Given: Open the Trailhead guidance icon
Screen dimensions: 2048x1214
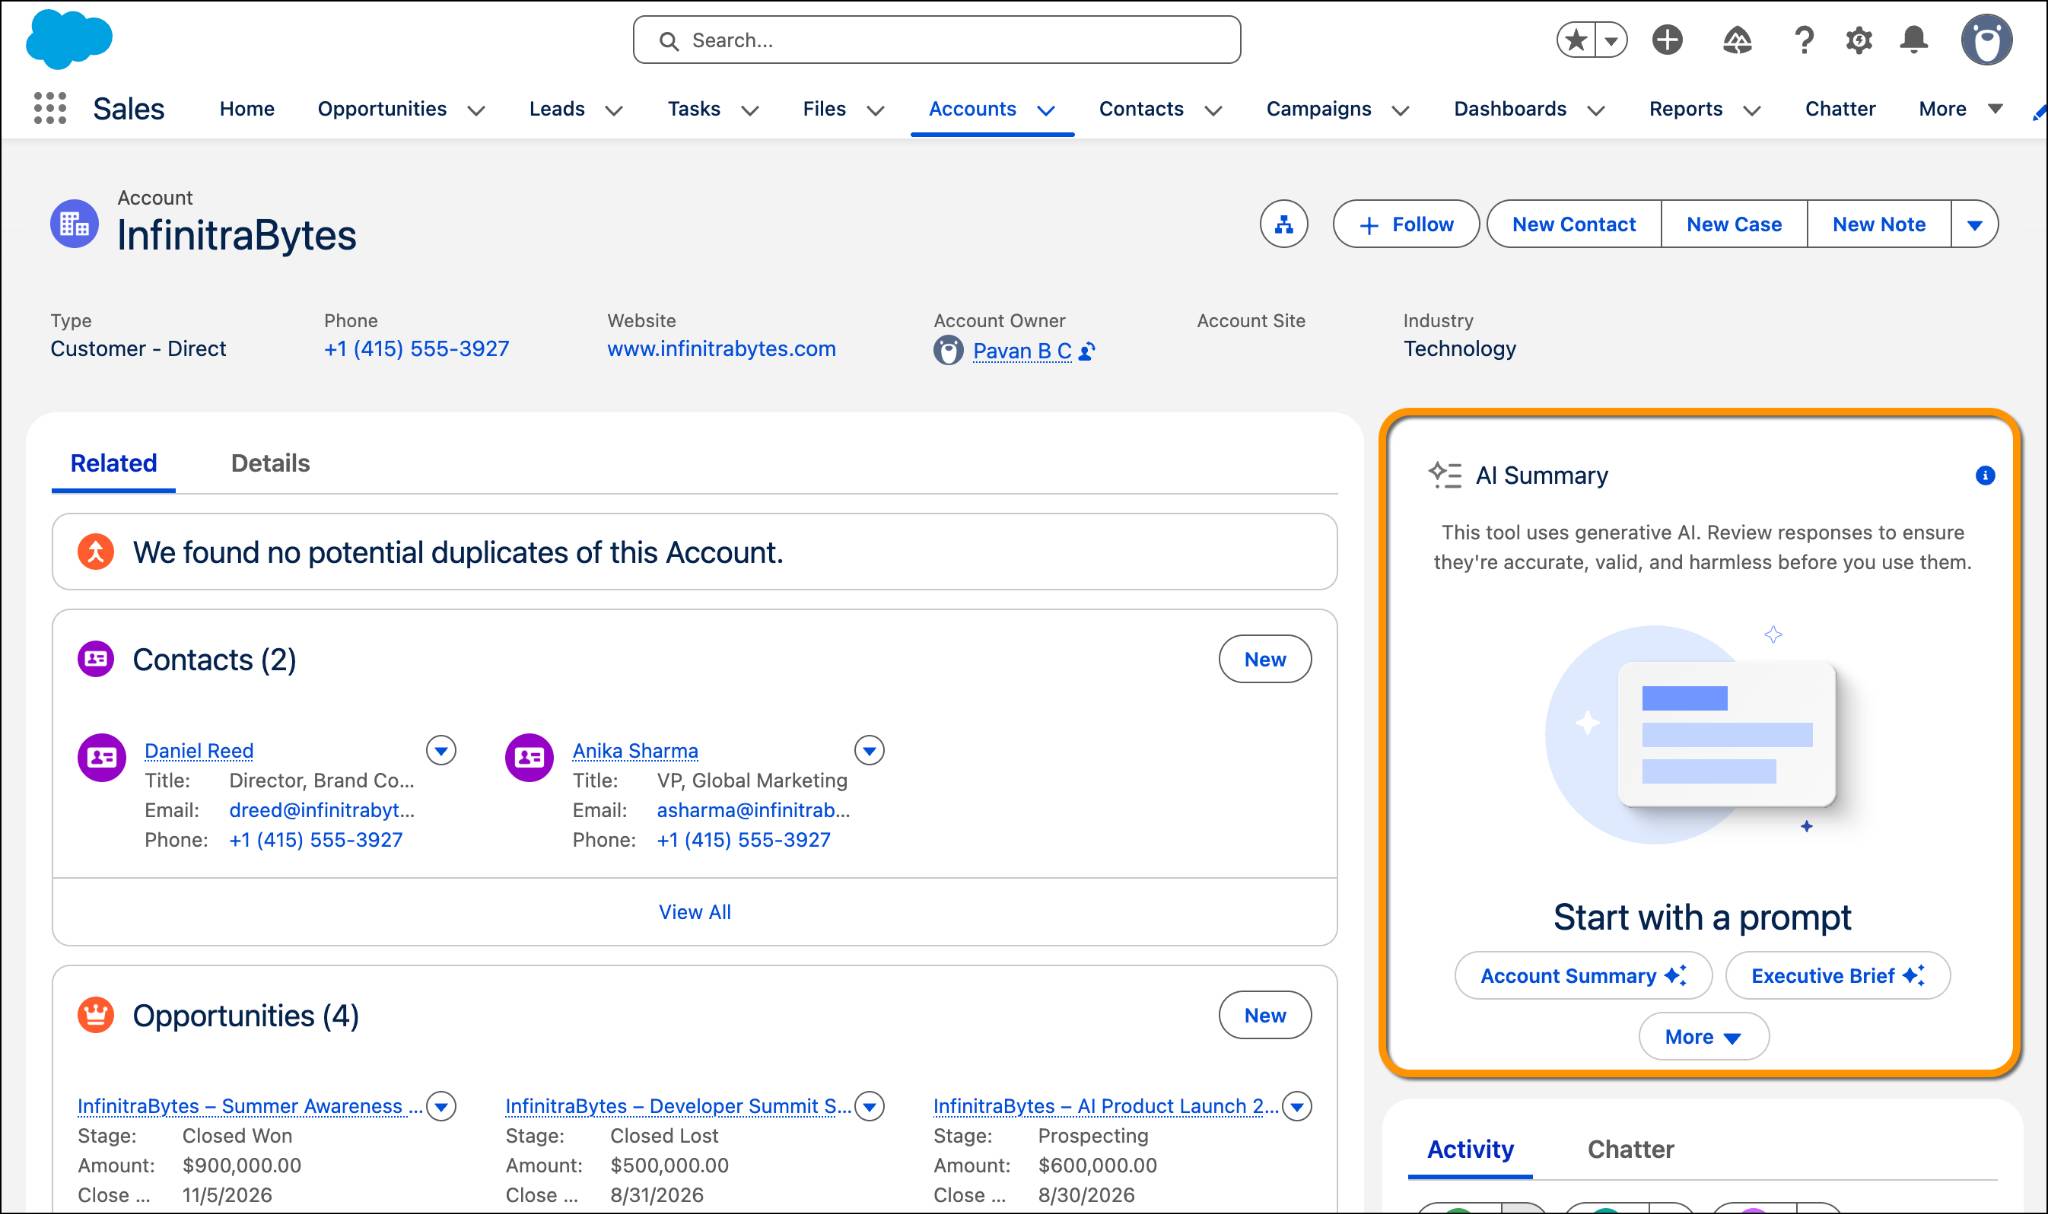Looking at the screenshot, I should pyautogui.click(x=1737, y=40).
